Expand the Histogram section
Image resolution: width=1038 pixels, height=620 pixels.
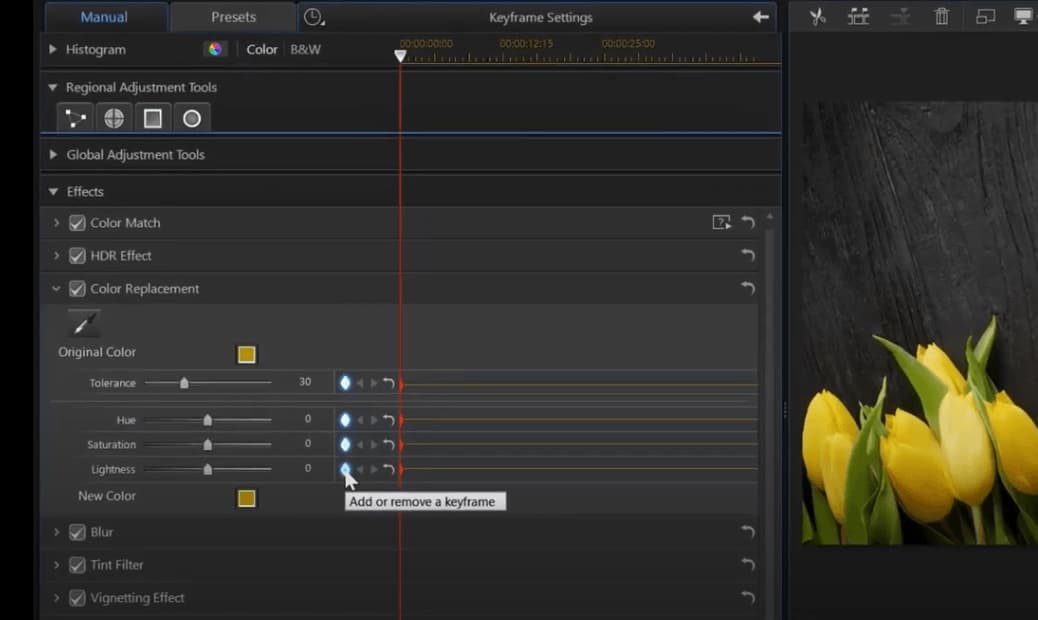pyautogui.click(x=53, y=49)
